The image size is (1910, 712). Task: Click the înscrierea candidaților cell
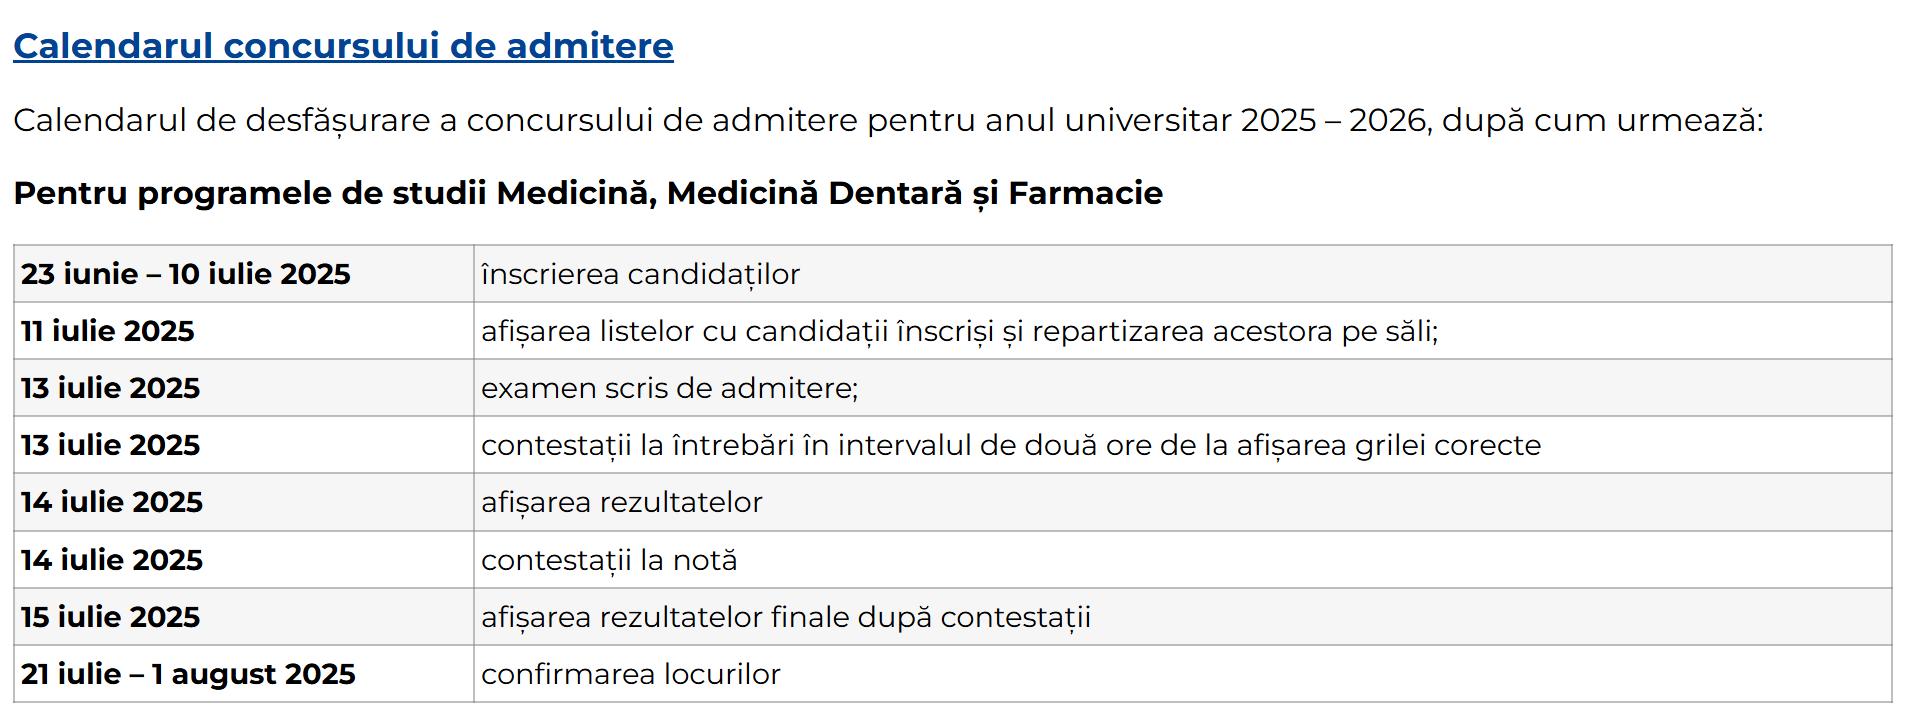(x=640, y=274)
